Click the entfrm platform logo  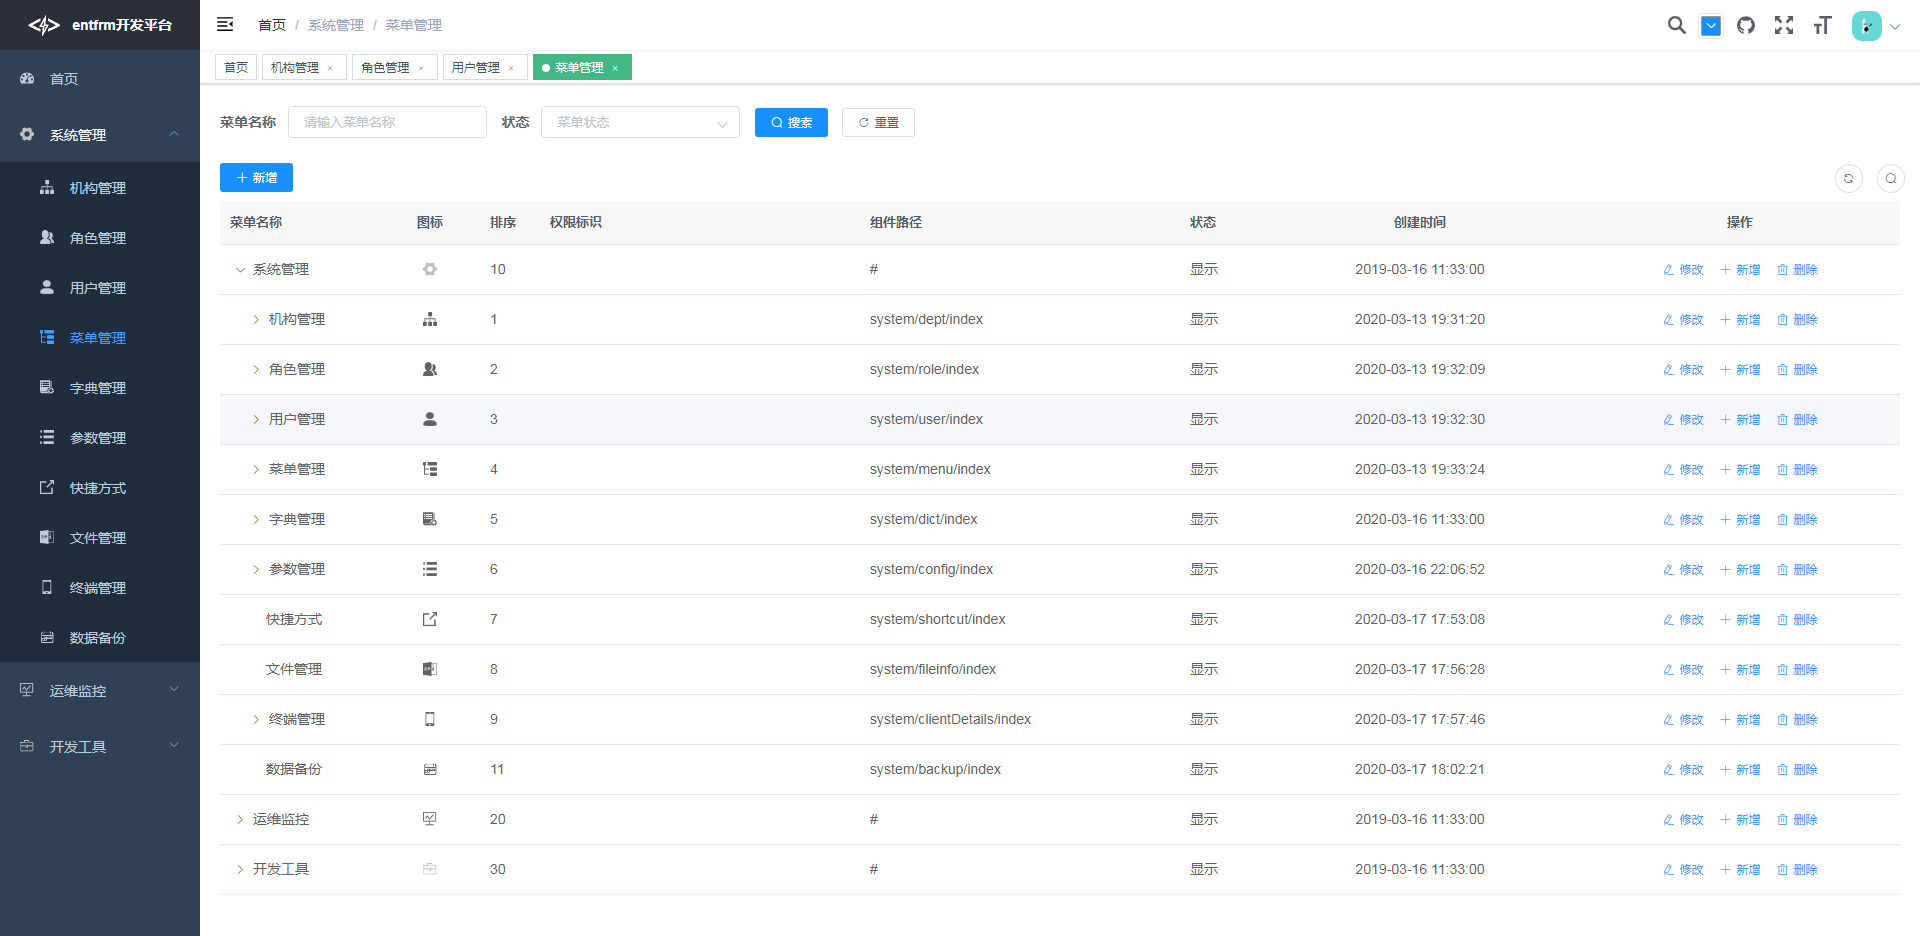pyautogui.click(x=100, y=25)
